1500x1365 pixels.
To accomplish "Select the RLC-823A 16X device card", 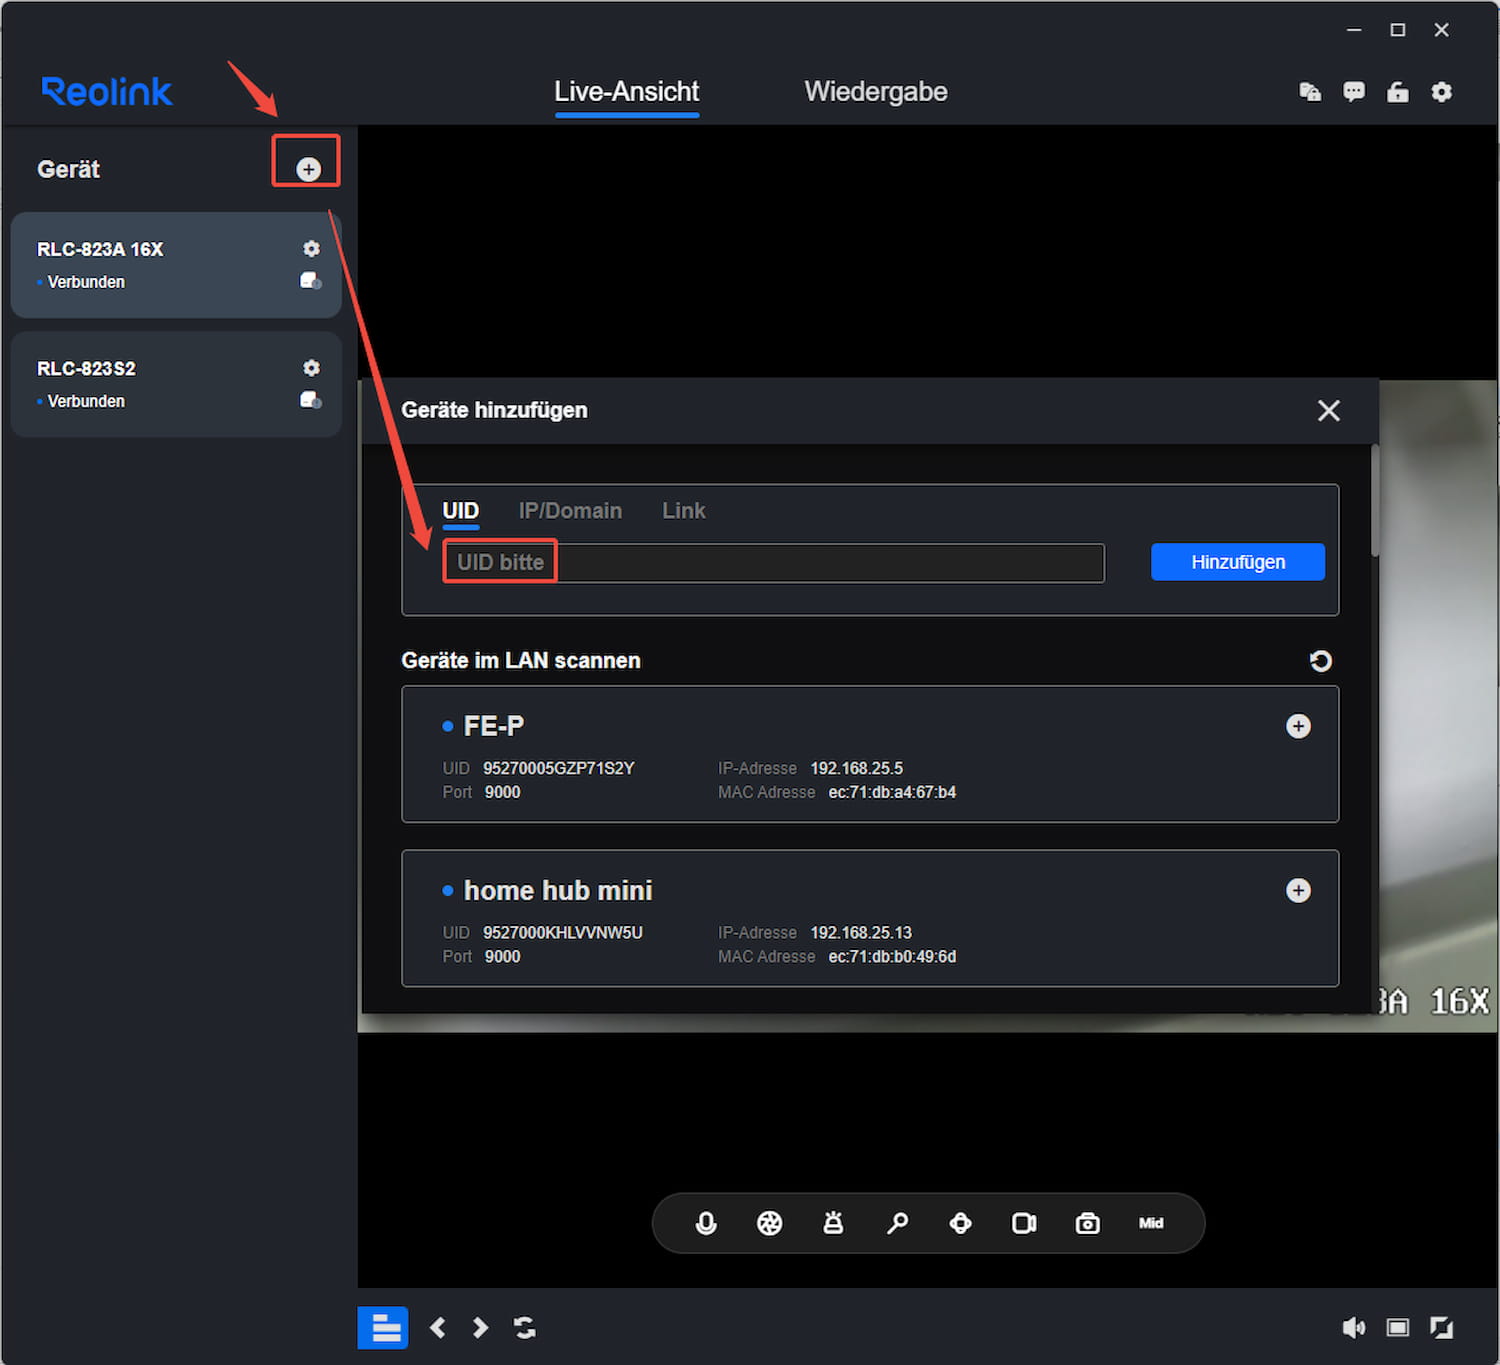I will pos(176,265).
